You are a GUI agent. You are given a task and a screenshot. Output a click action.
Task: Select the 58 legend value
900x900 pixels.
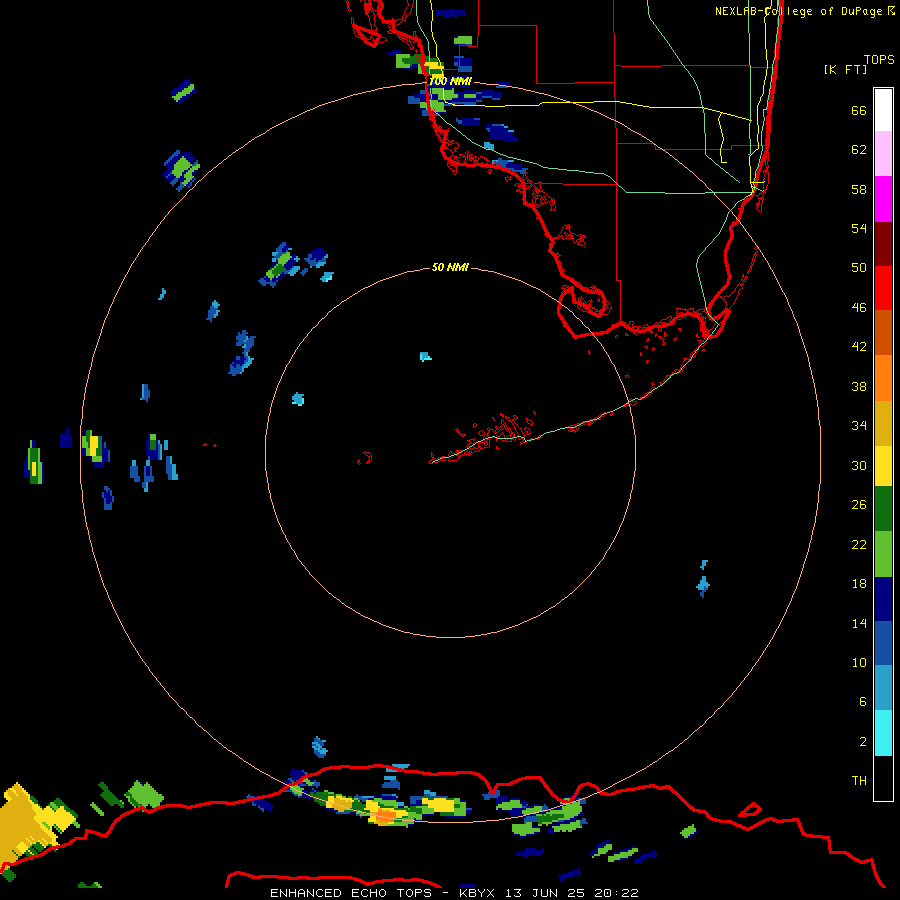[859, 189]
